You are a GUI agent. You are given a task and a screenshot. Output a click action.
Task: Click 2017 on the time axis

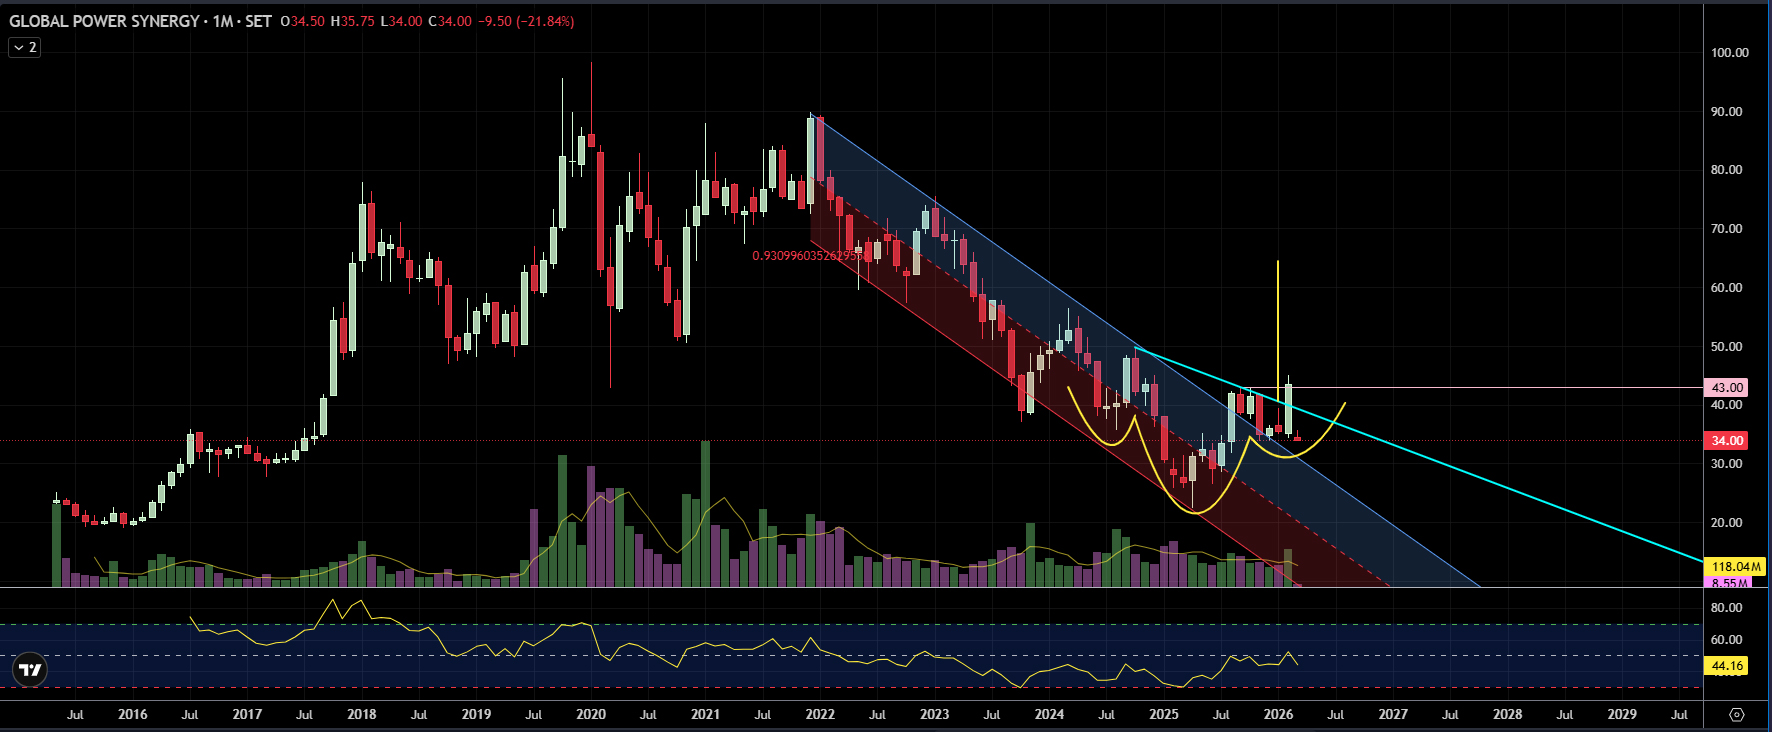(x=247, y=714)
